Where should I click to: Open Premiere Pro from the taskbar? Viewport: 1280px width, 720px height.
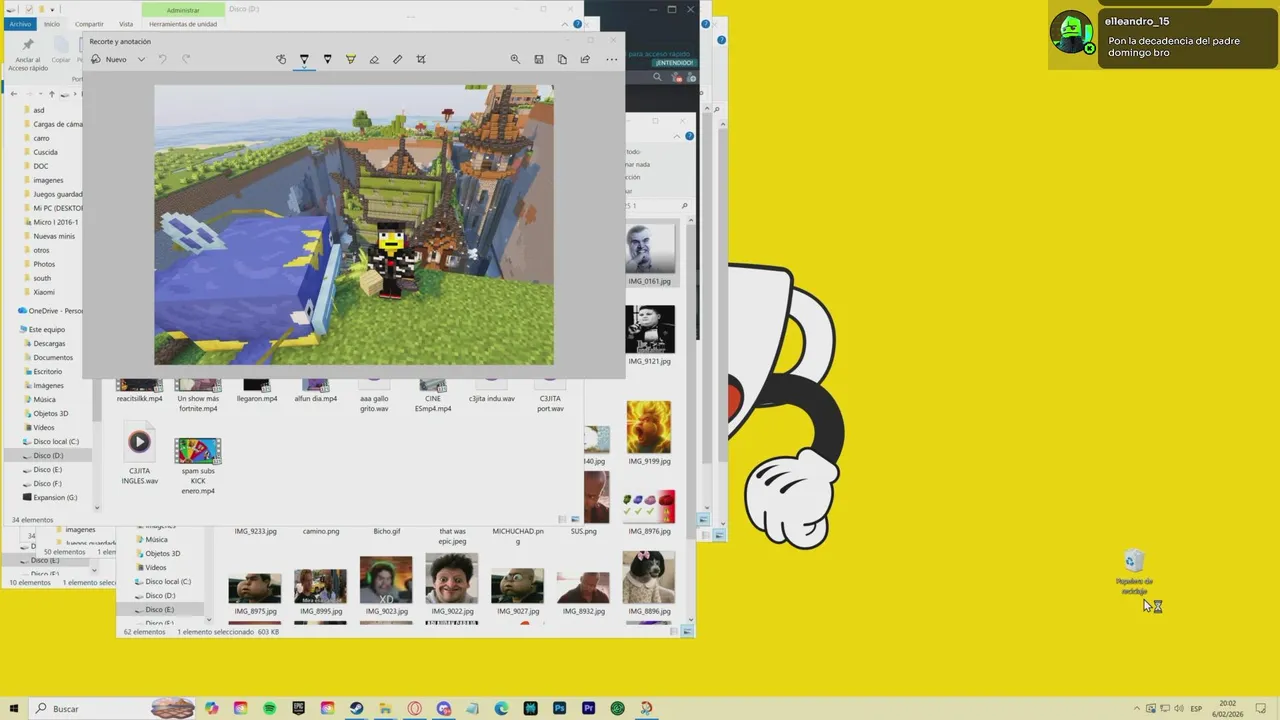click(589, 708)
